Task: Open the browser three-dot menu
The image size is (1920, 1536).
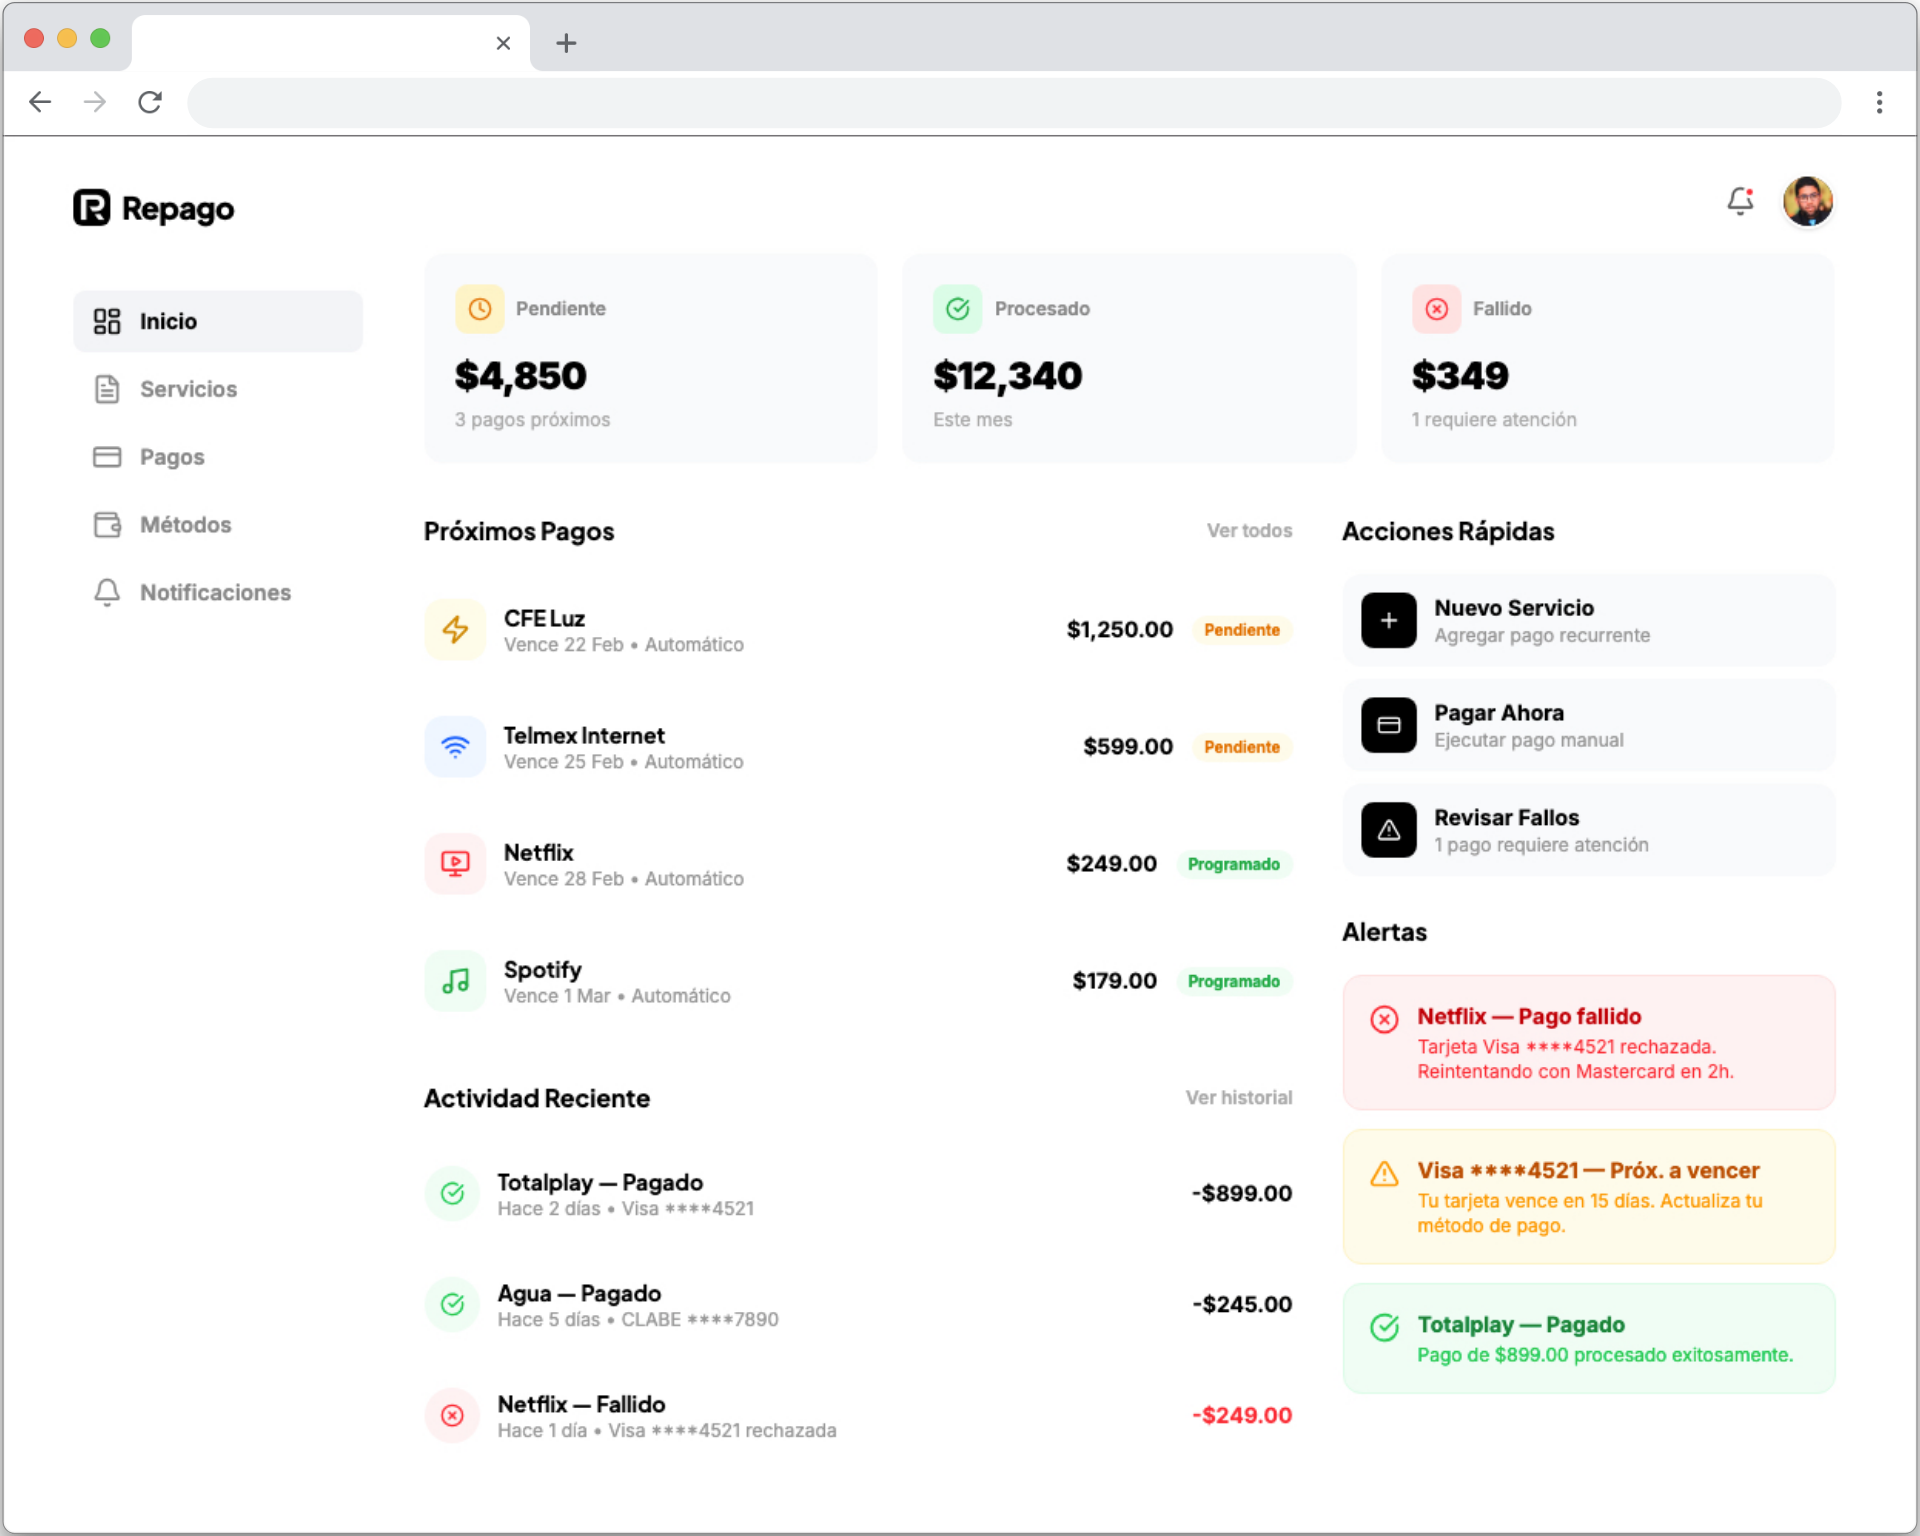Action: pyautogui.click(x=1880, y=102)
